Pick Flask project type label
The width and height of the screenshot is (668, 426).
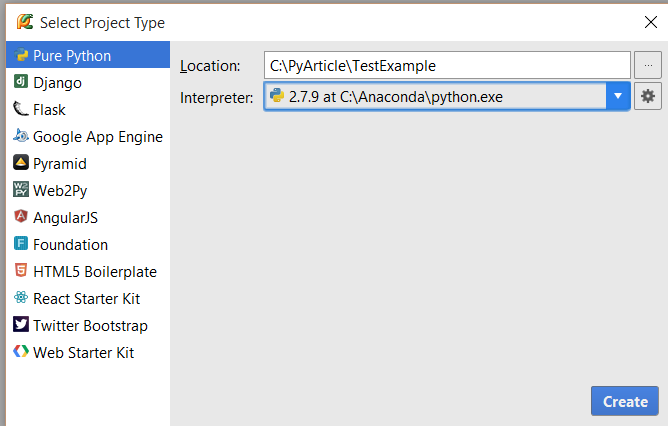(49, 109)
